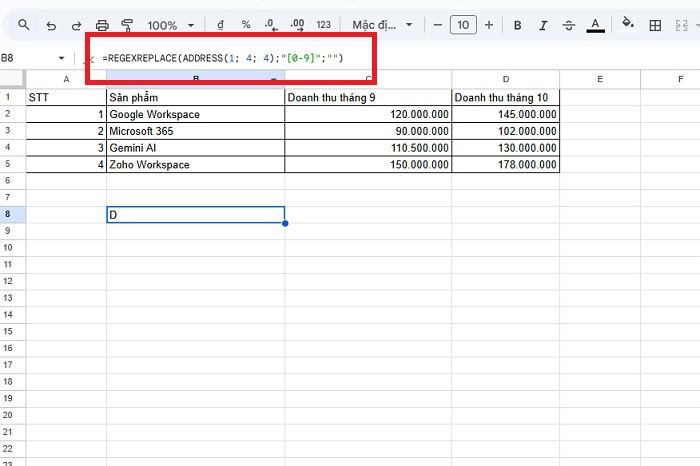Click the Sản phẩm header cell
700x466 pixels.
(196, 97)
